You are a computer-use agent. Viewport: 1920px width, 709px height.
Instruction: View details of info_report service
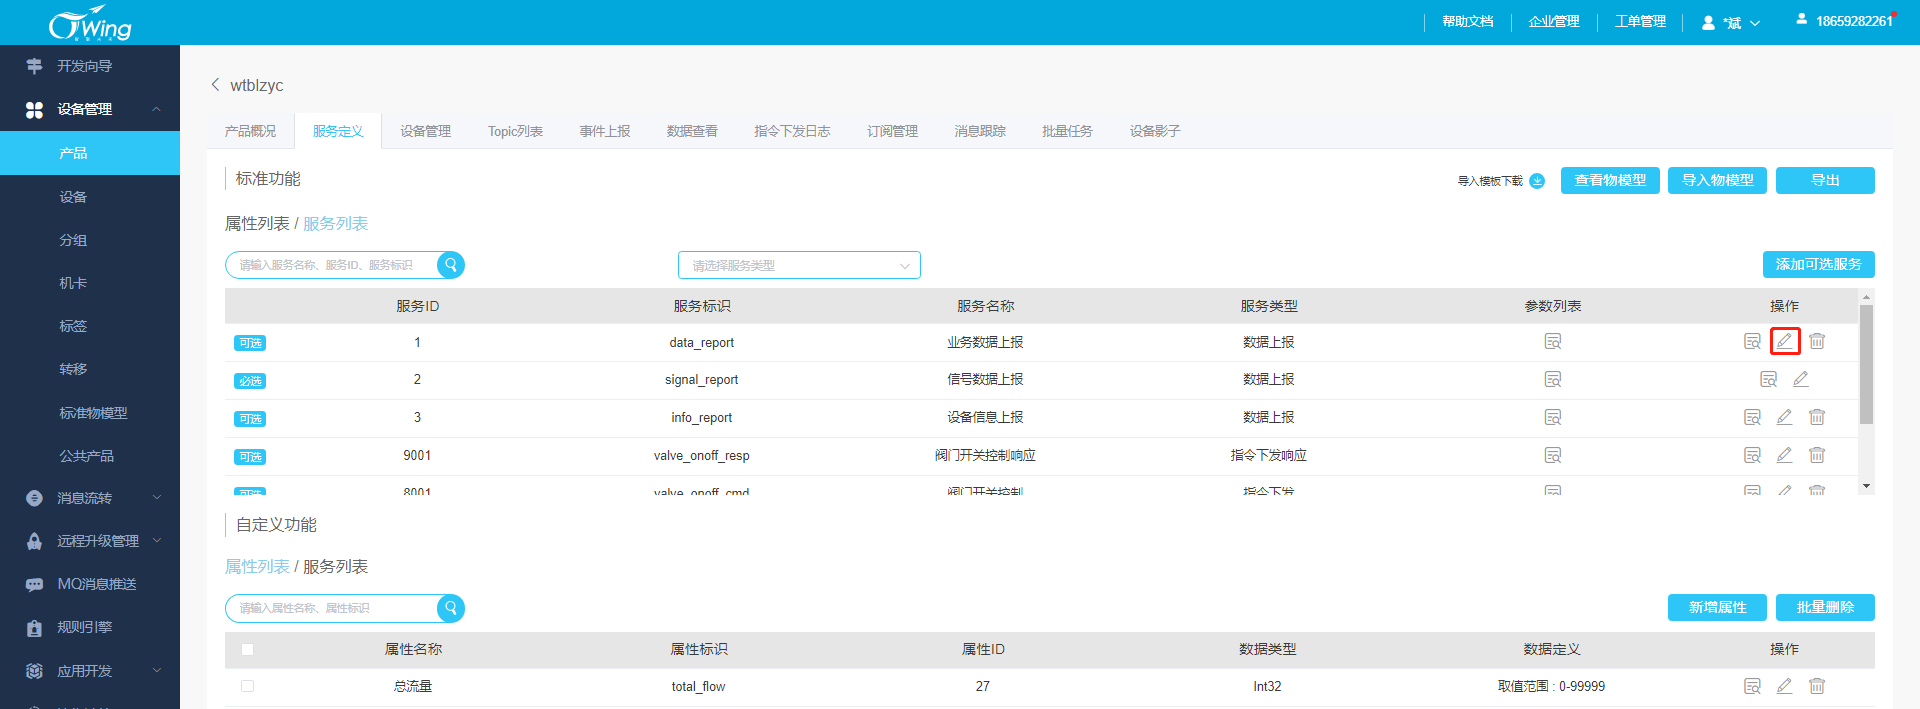(x=1752, y=417)
